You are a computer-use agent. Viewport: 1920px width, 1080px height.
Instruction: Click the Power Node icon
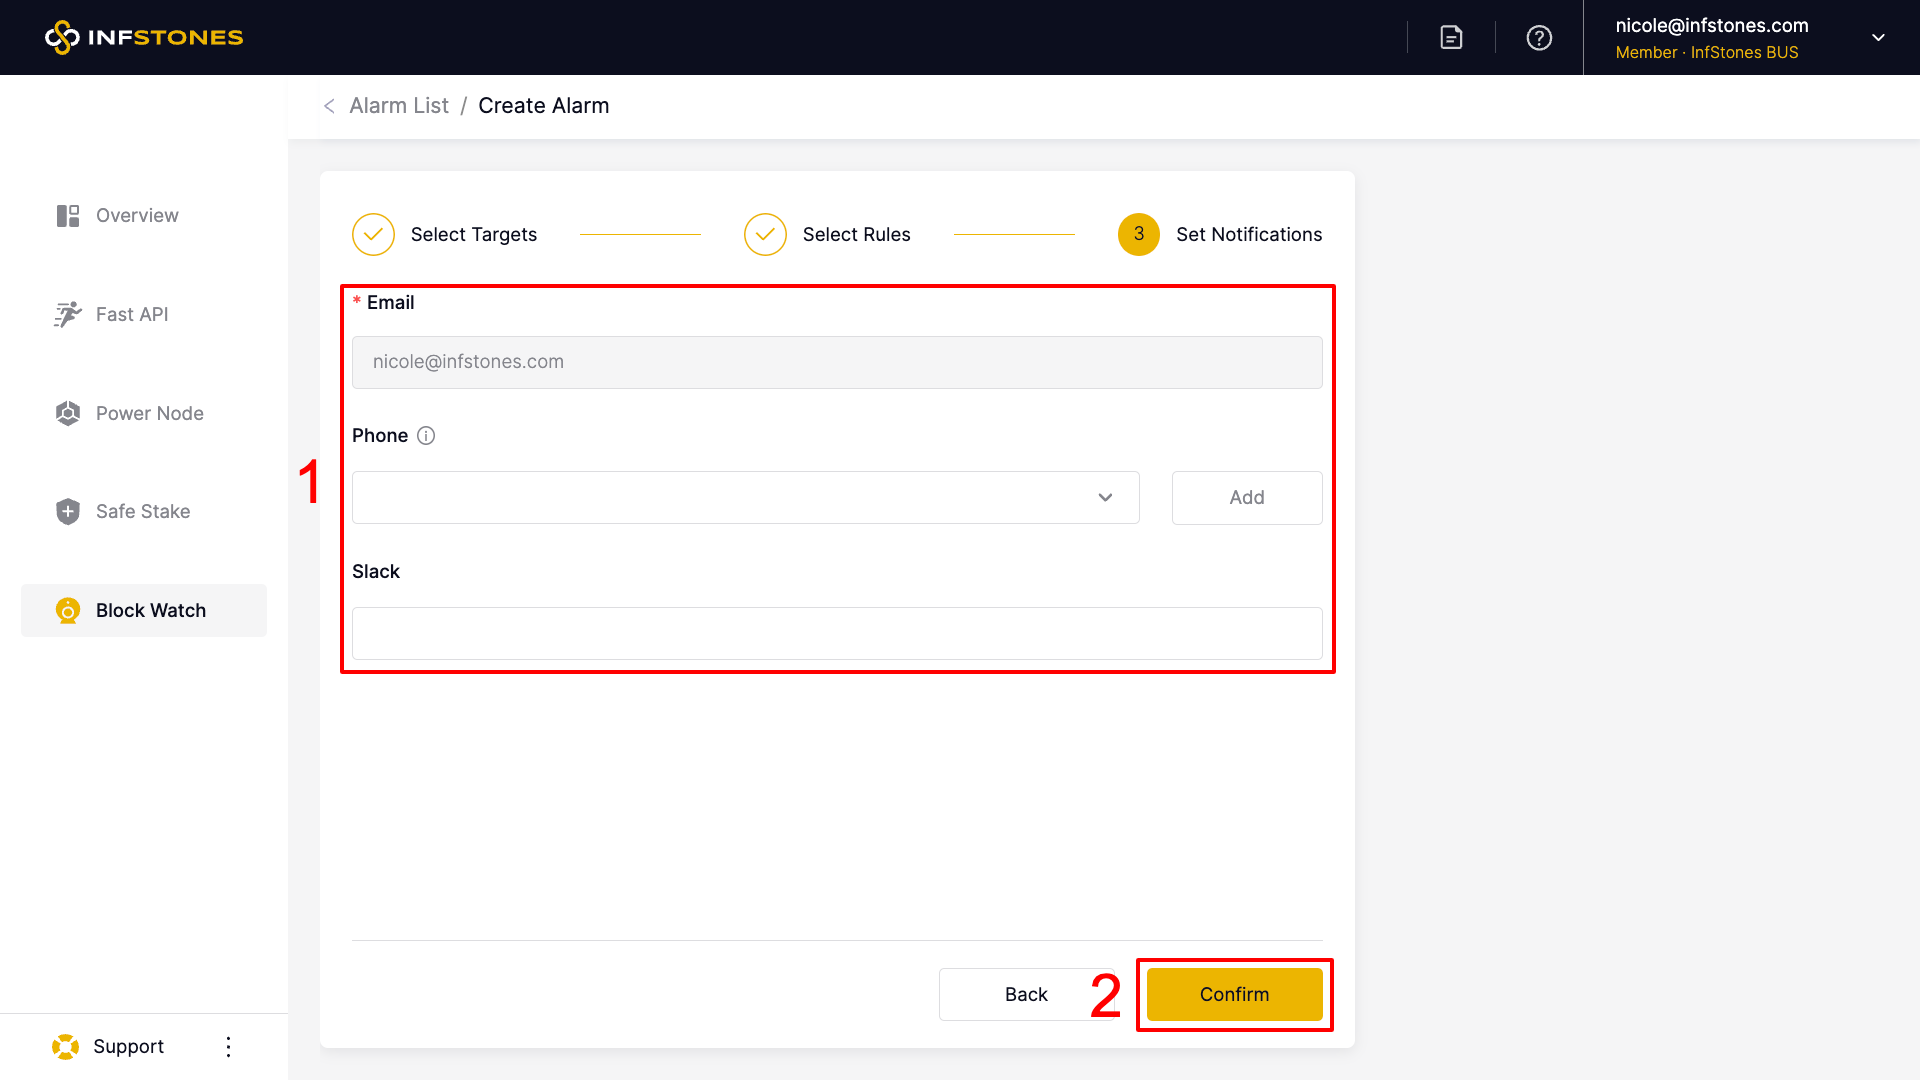(x=68, y=413)
